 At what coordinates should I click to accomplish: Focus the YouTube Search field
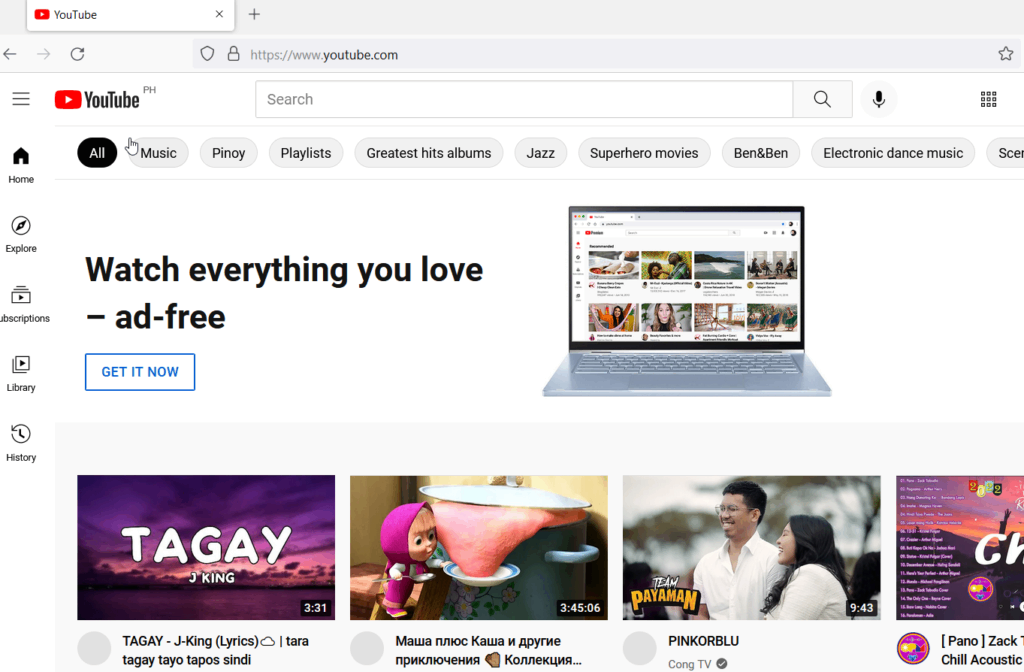coord(524,99)
